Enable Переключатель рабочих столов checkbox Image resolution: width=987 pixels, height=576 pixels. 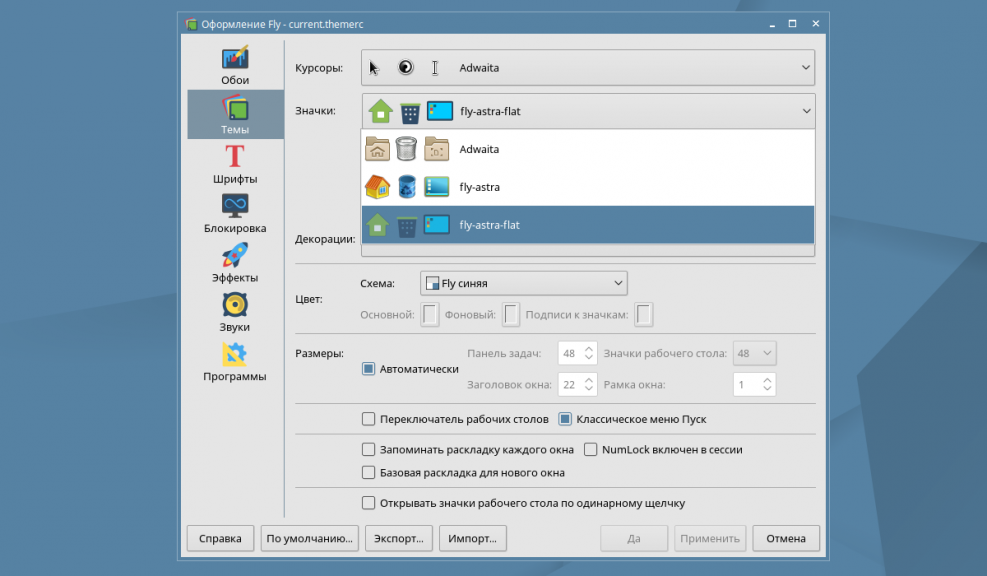tap(368, 419)
